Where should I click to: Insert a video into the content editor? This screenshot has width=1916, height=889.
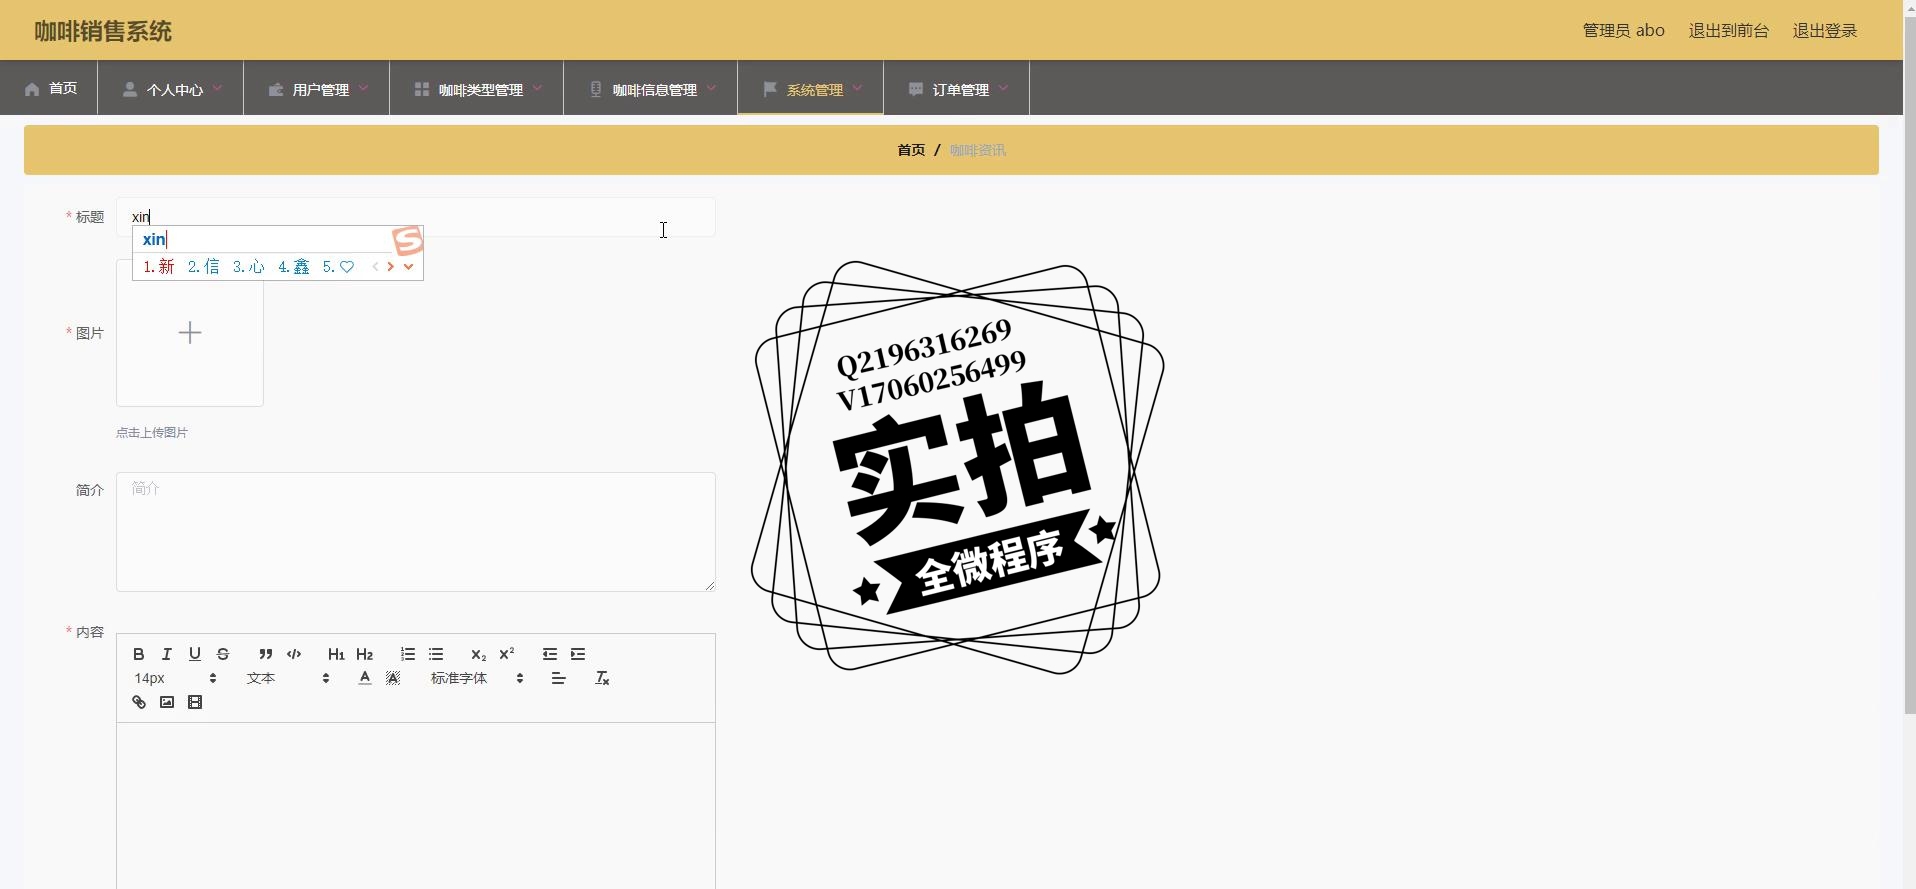[195, 702]
